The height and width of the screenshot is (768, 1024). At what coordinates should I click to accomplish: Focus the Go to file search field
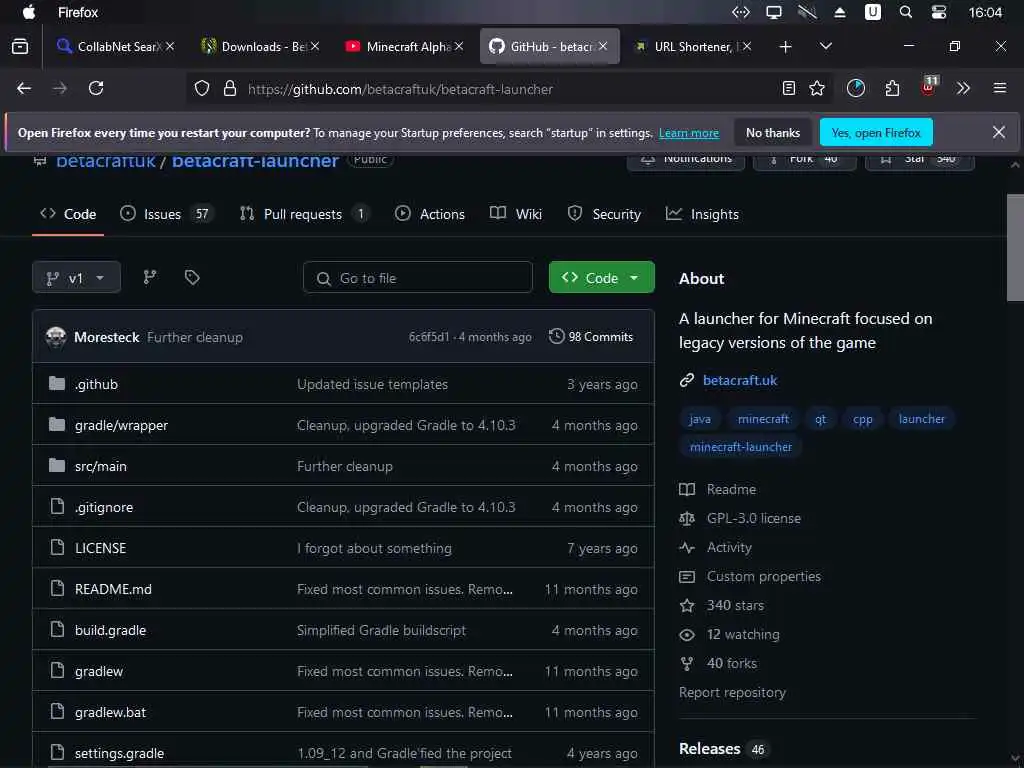pyautogui.click(x=418, y=278)
